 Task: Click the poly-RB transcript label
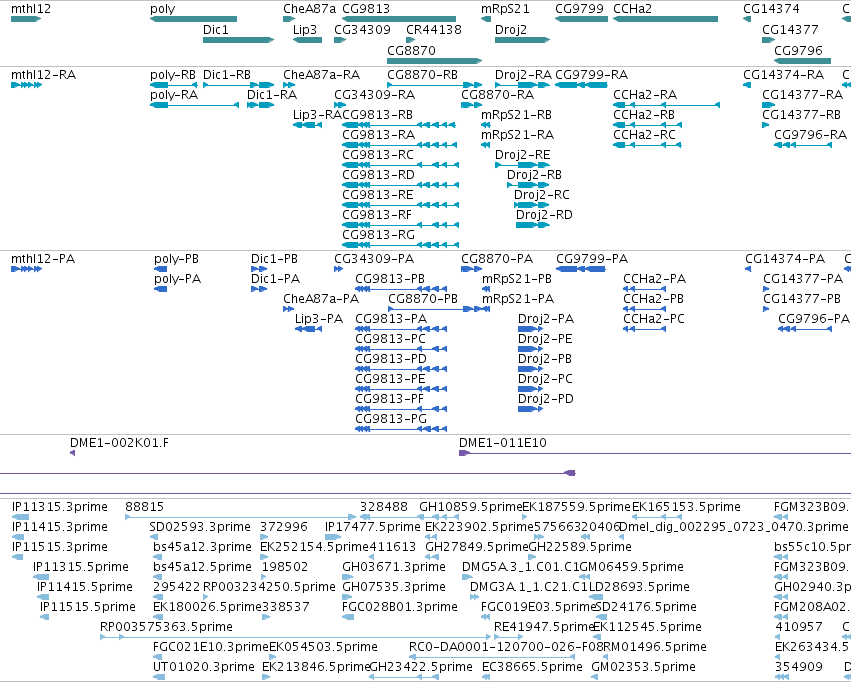tap(173, 75)
